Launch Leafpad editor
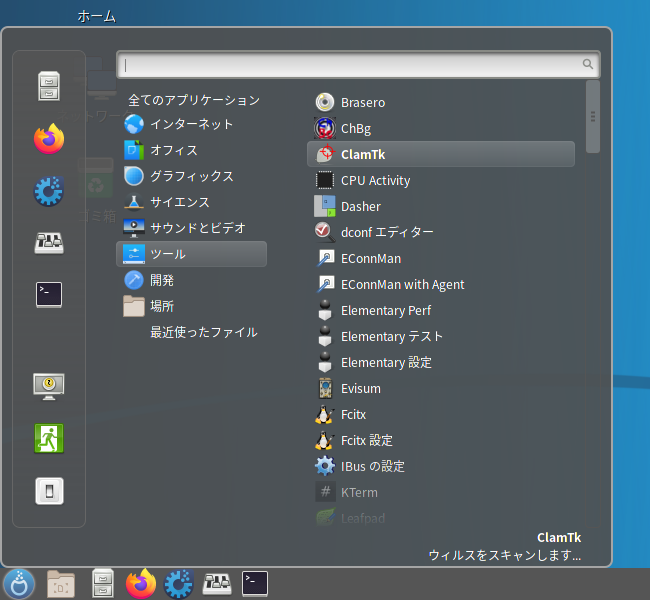The height and width of the screenshot is (600, 650). point(441,518)
